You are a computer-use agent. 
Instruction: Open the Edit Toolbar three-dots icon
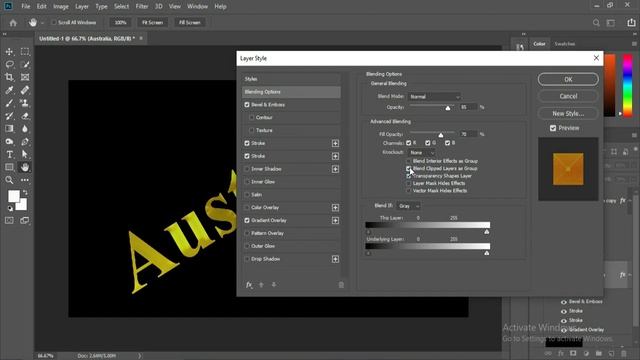pos(25,180)
